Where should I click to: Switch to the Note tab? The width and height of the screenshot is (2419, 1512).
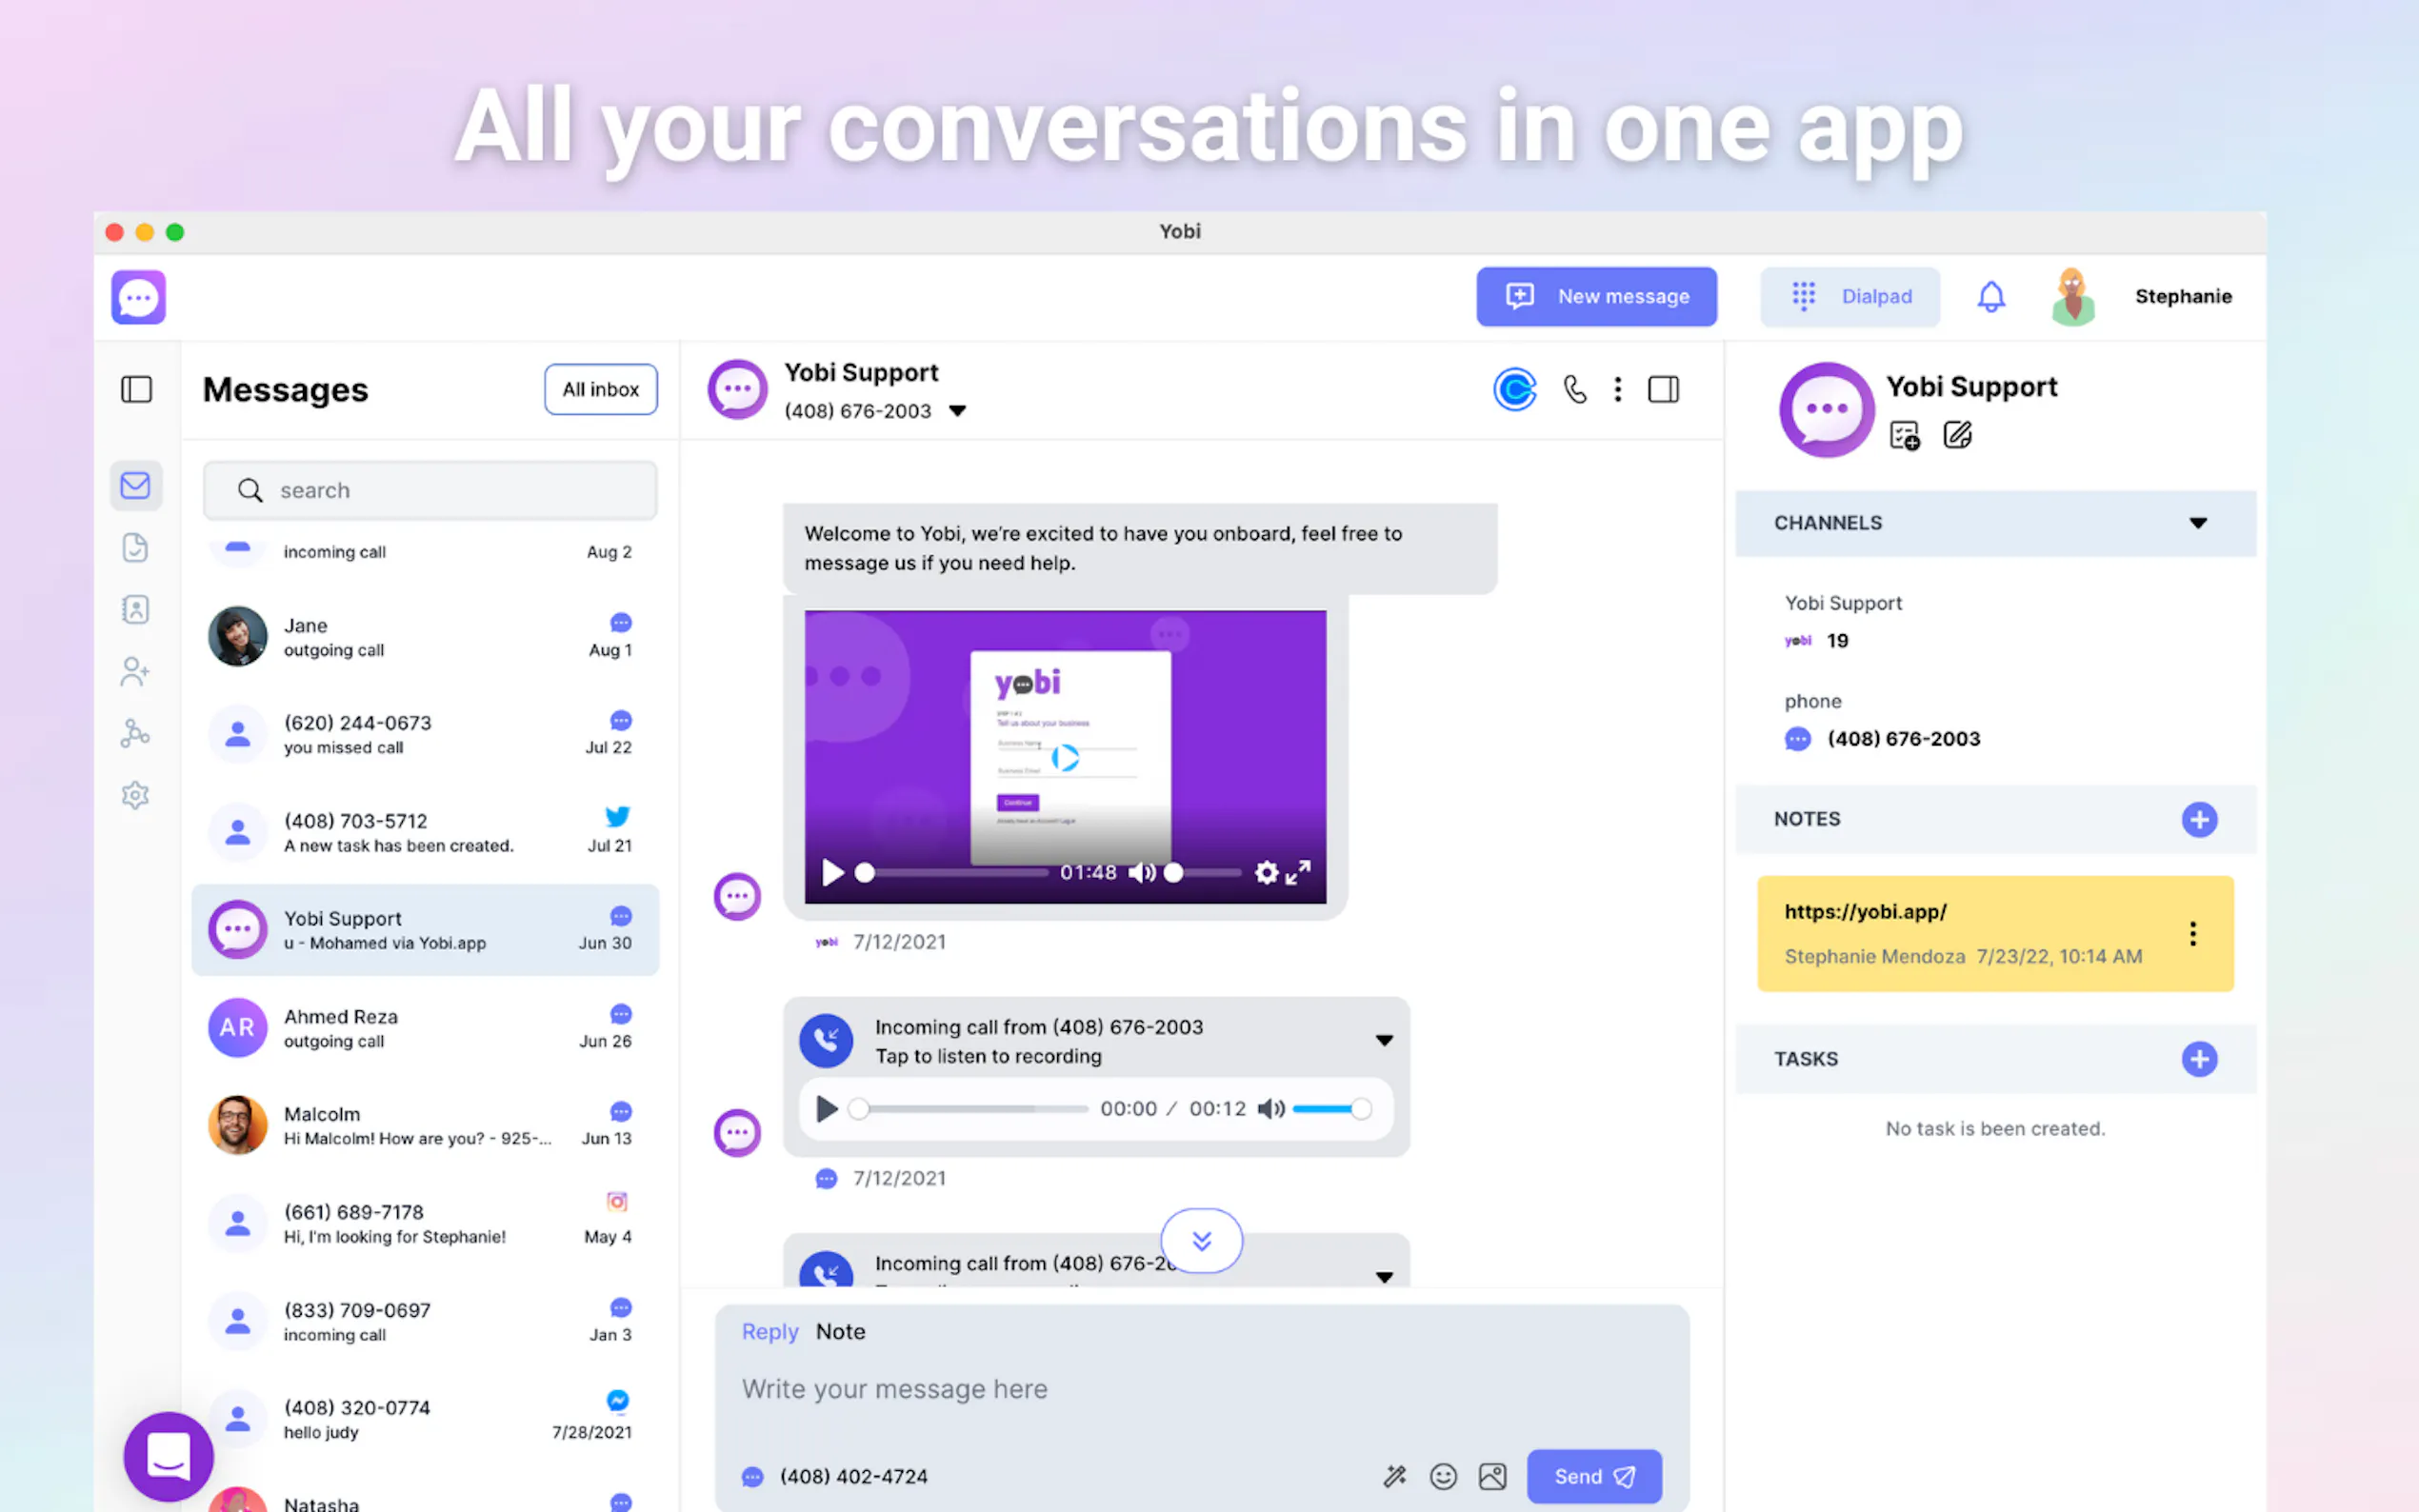840,1331
